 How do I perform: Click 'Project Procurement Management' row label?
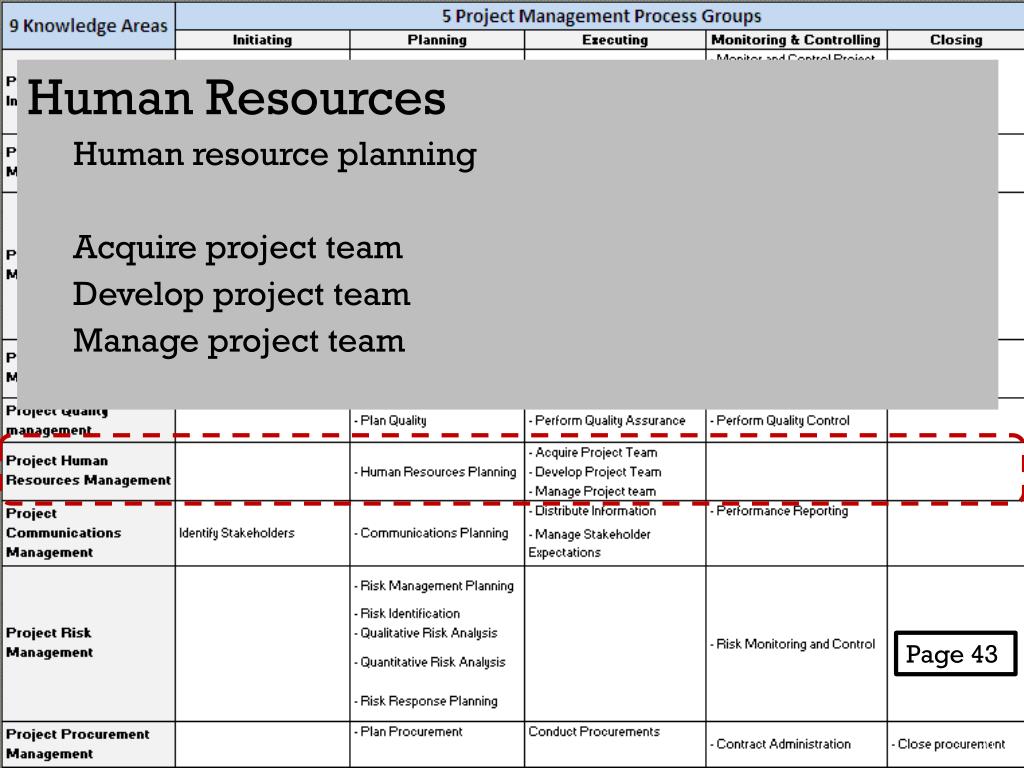[78, 744]
